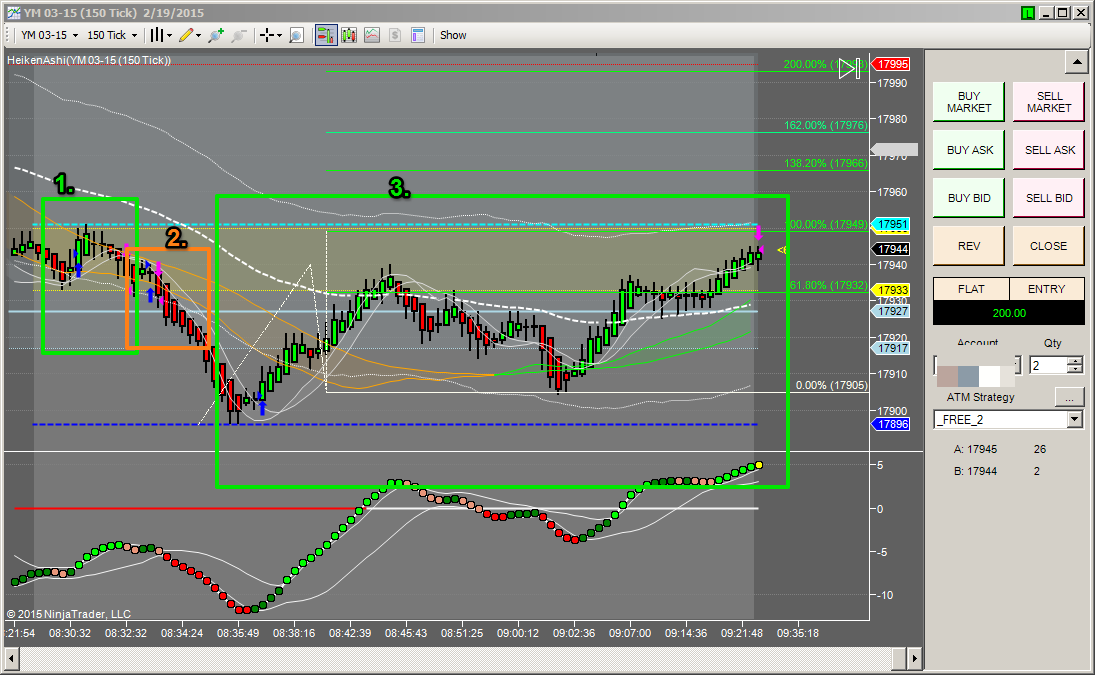Toggle the Chart Trader panel icon

tap(325, 35)
